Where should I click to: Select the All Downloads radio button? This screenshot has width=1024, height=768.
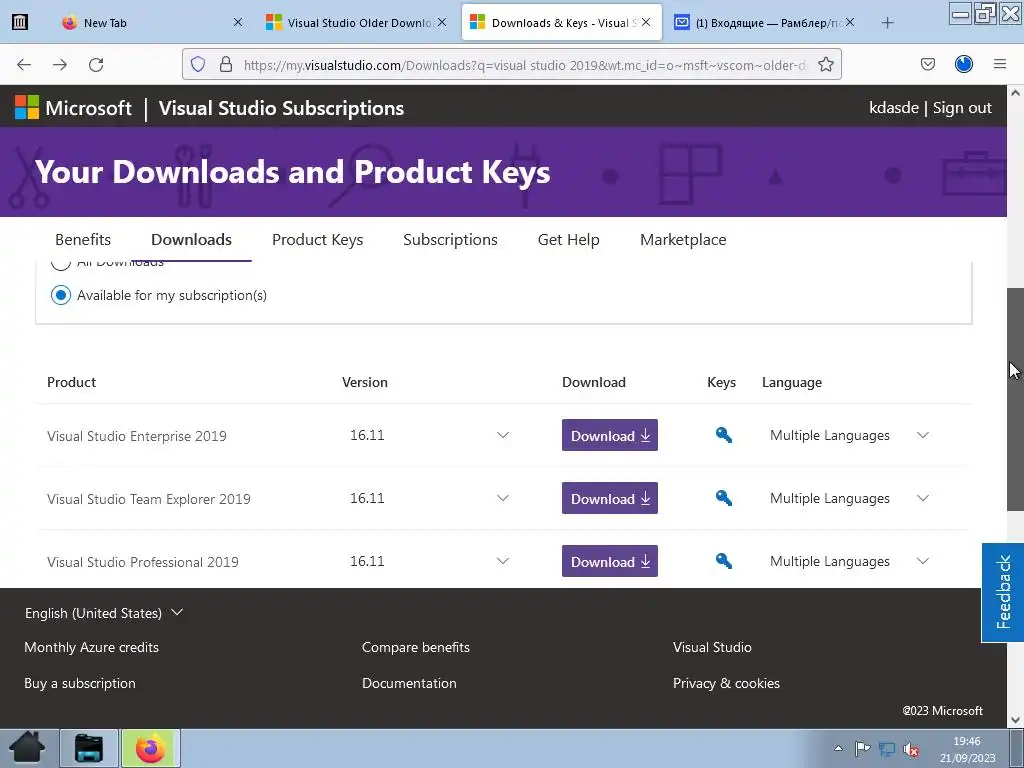(x=61, y=263)
